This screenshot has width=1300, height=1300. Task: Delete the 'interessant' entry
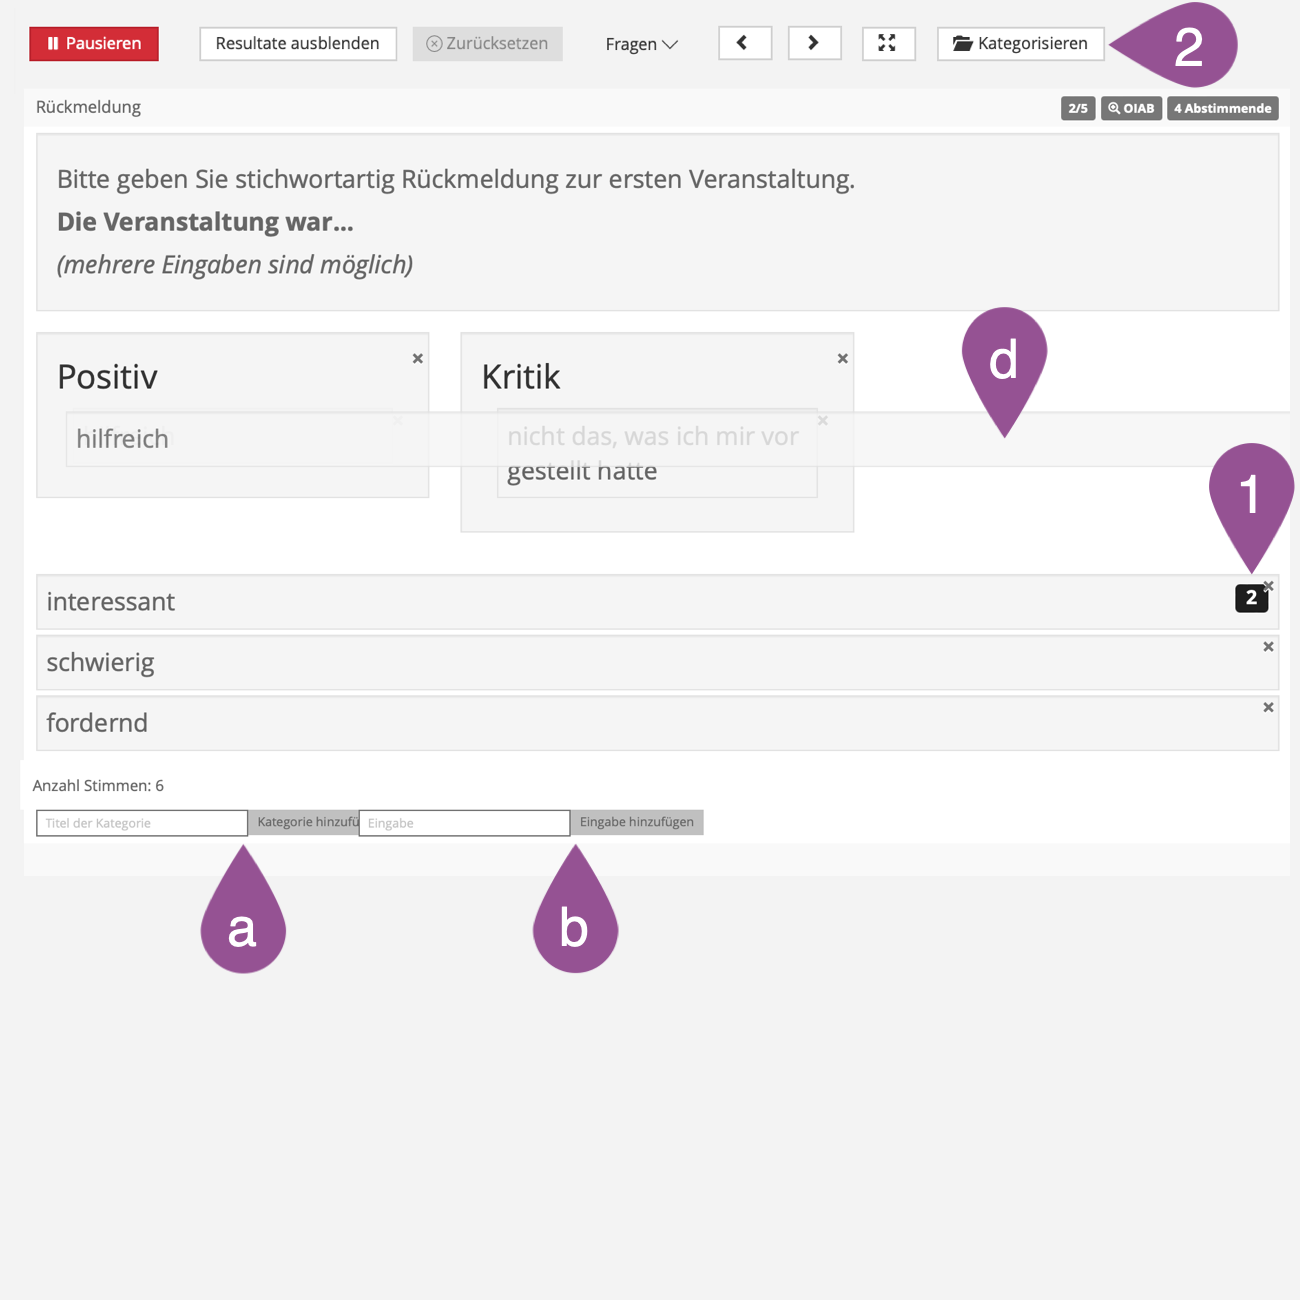pos(1269,586)
